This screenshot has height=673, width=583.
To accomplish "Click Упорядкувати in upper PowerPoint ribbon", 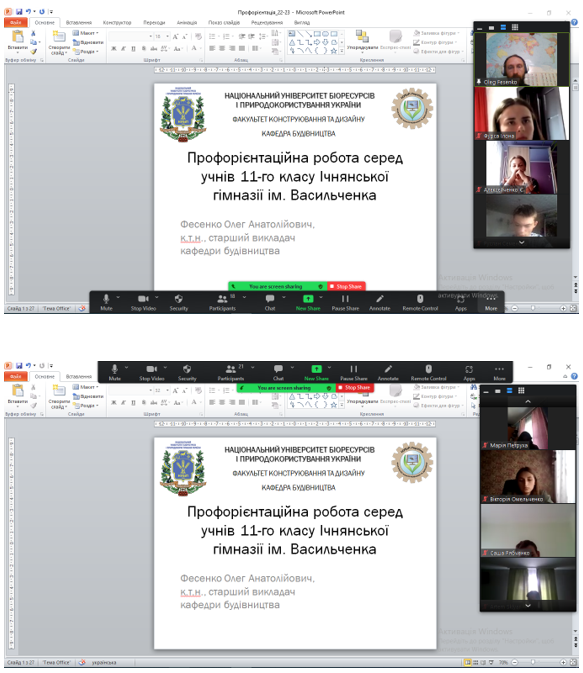I will [362, 40].
